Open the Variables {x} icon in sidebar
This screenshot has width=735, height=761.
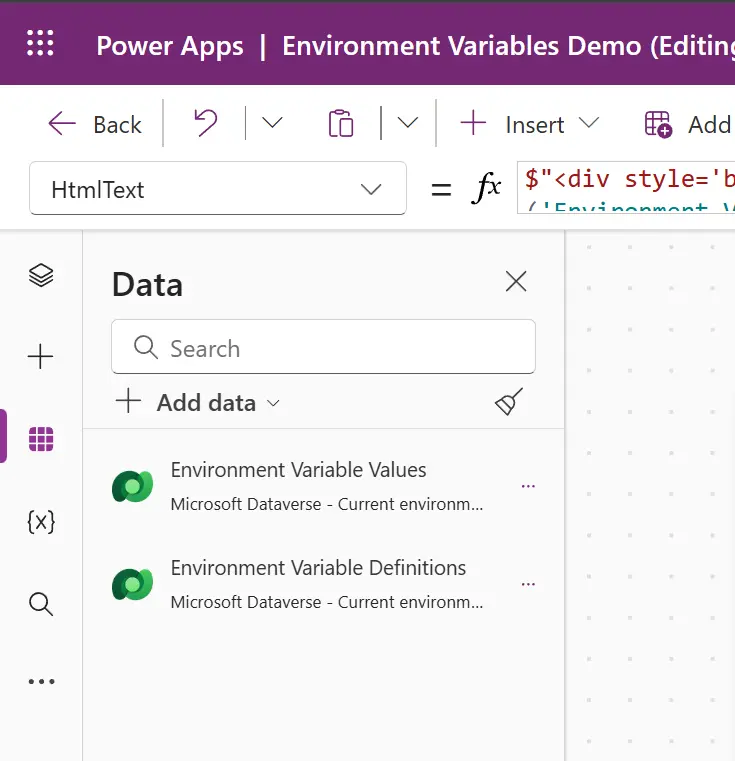click(41, 521)
